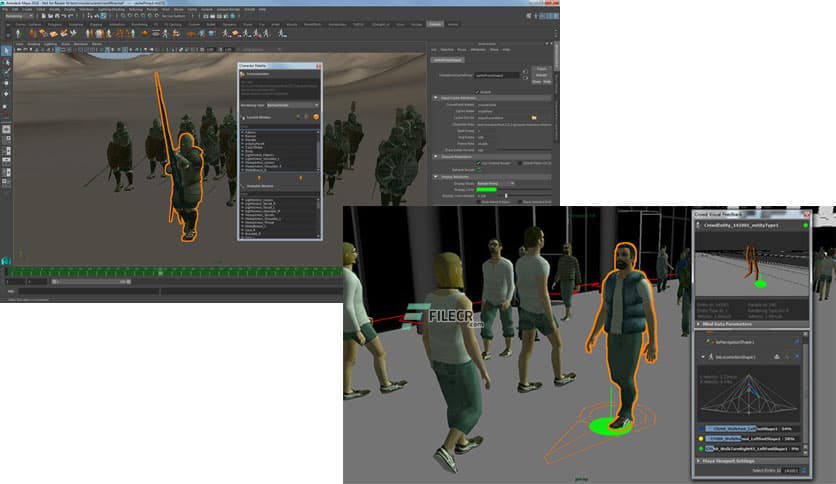Collapse the Mind Data Parameters section

[698, 324]
